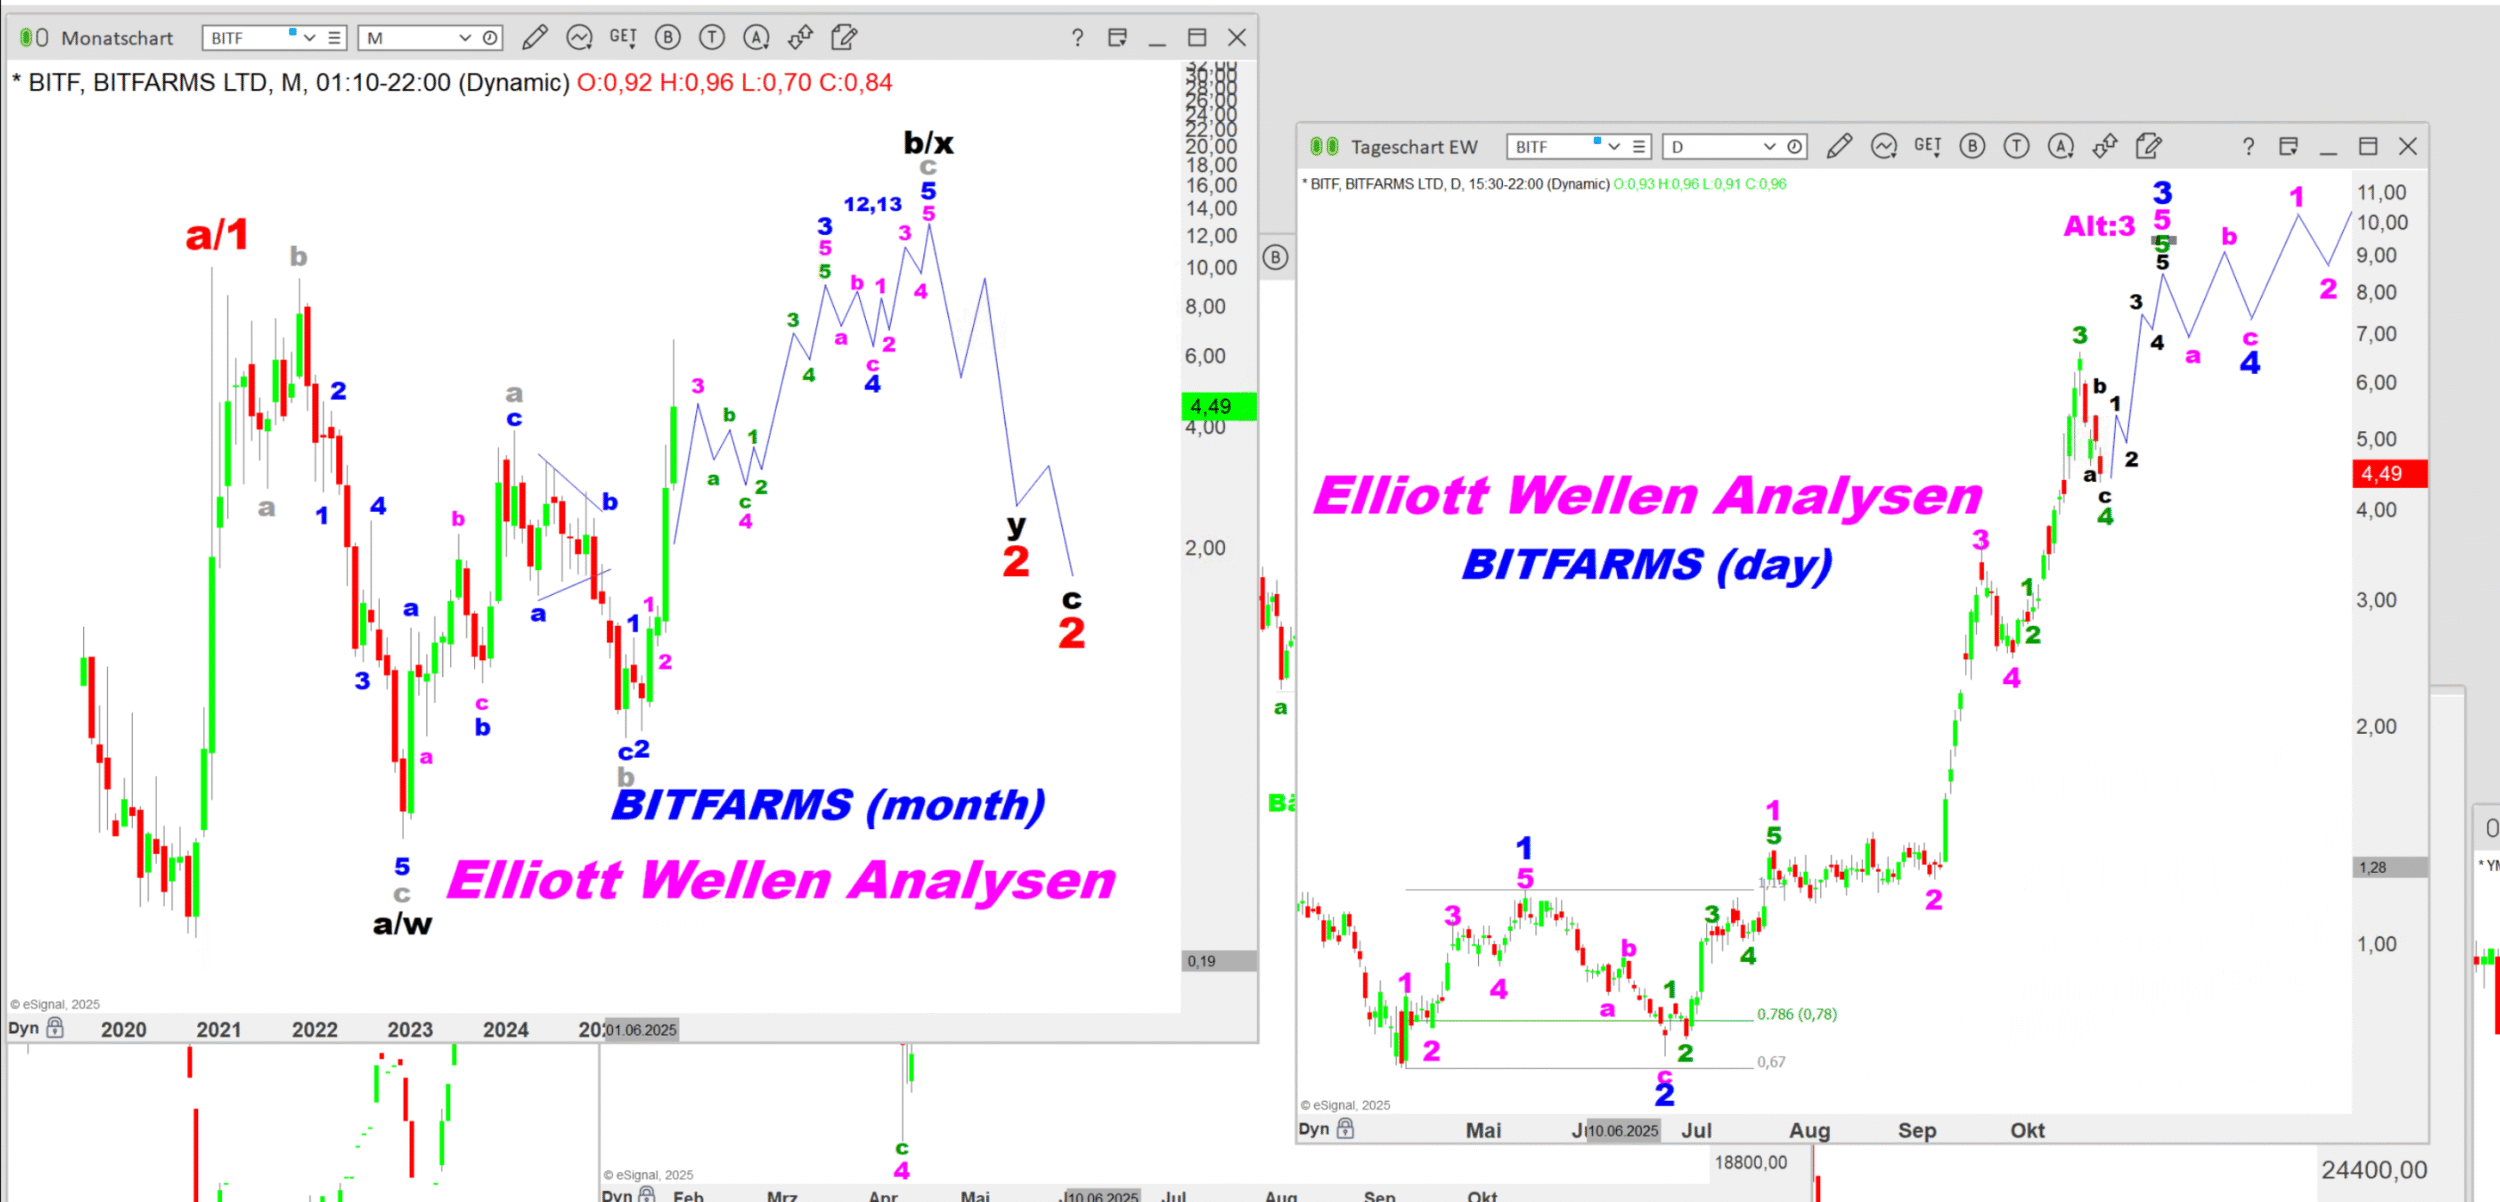Open the circled A menu in Monatschart
This screenshot has height=1202, width=2500.
point(756,38)
